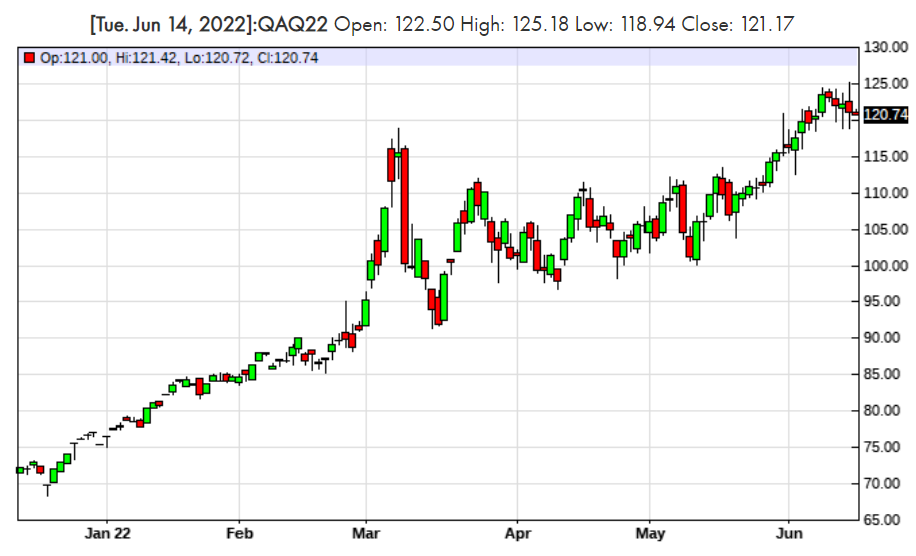
Task: Click the tall red candlestick from March's peak
Action: pyautogui.click(x=405, y=206)
